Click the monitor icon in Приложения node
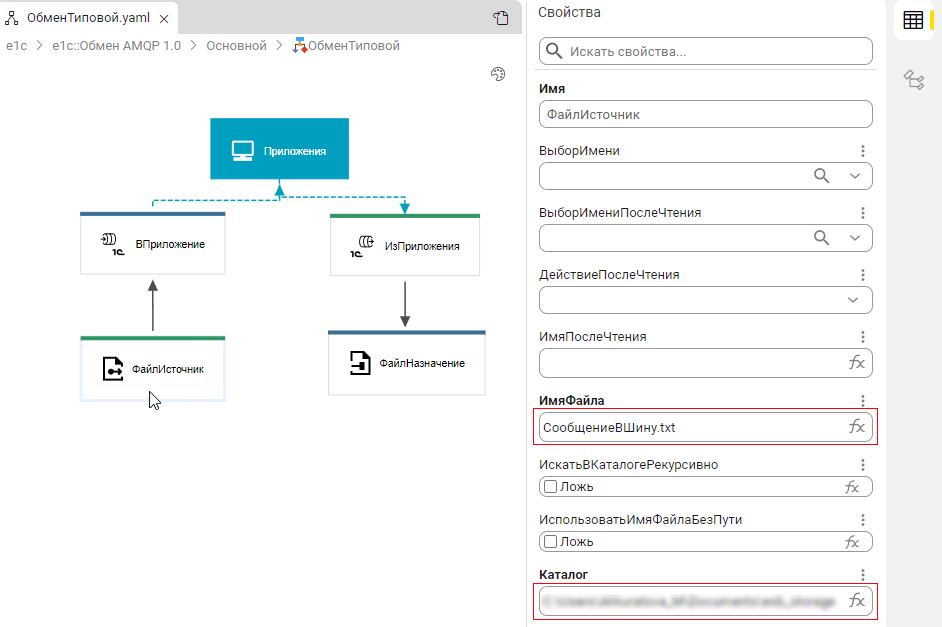This screenshot has width=942, height=627. (243, 151)
